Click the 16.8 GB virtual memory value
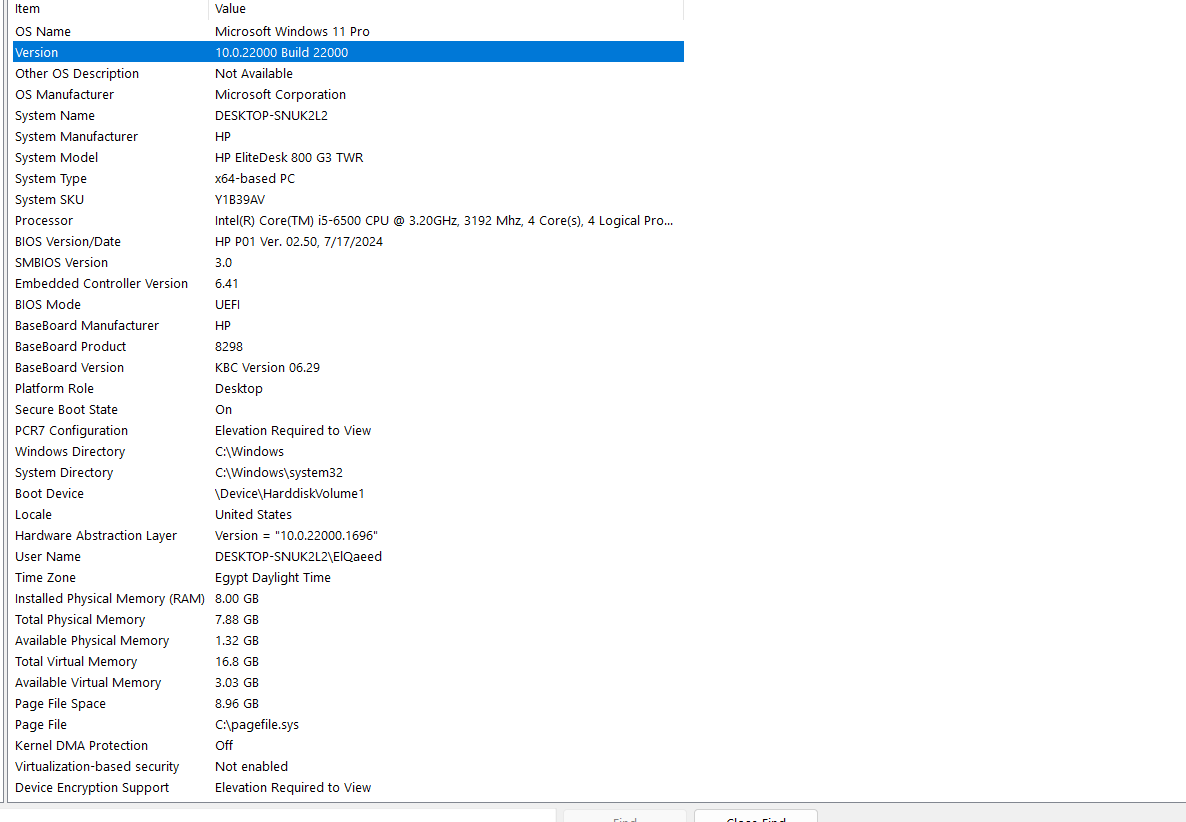This screenshot has width=1186, height=822. (237, 662)
